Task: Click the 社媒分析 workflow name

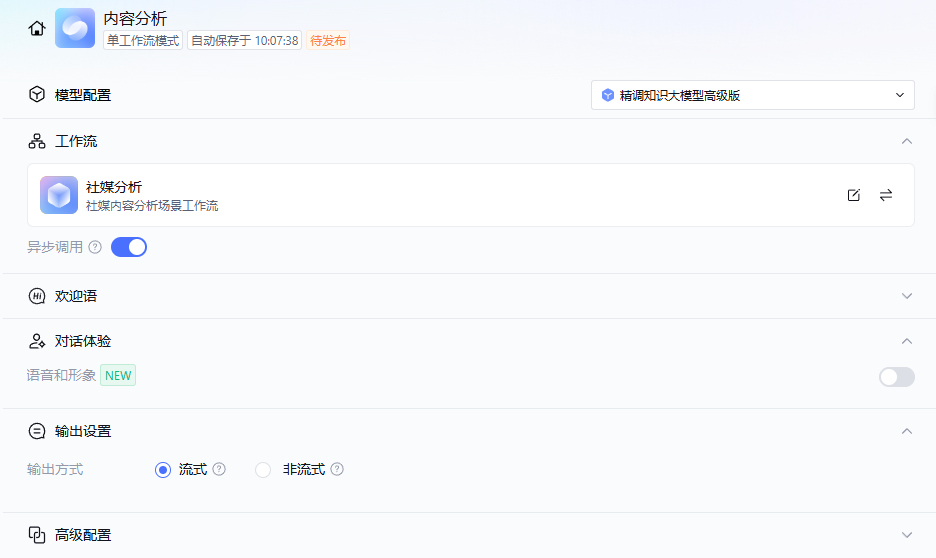Action: coord(114,187)
